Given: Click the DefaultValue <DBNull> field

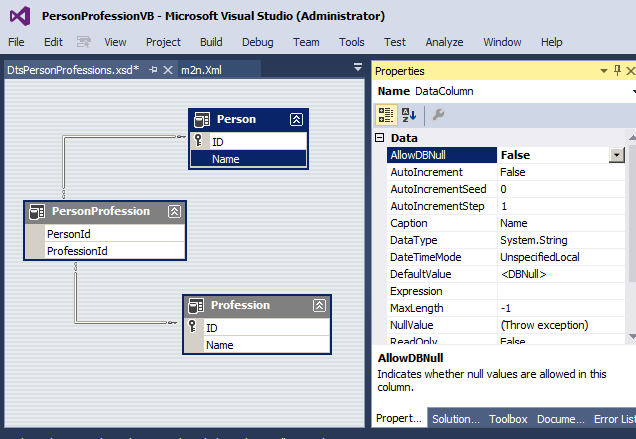Looking at the screenshot, I should click(561, 274).
